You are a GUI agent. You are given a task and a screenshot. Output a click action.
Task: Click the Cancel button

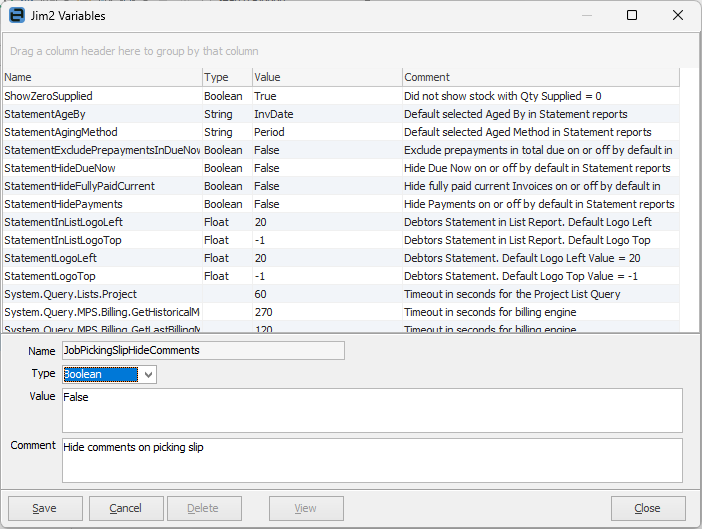pos(126,508)
